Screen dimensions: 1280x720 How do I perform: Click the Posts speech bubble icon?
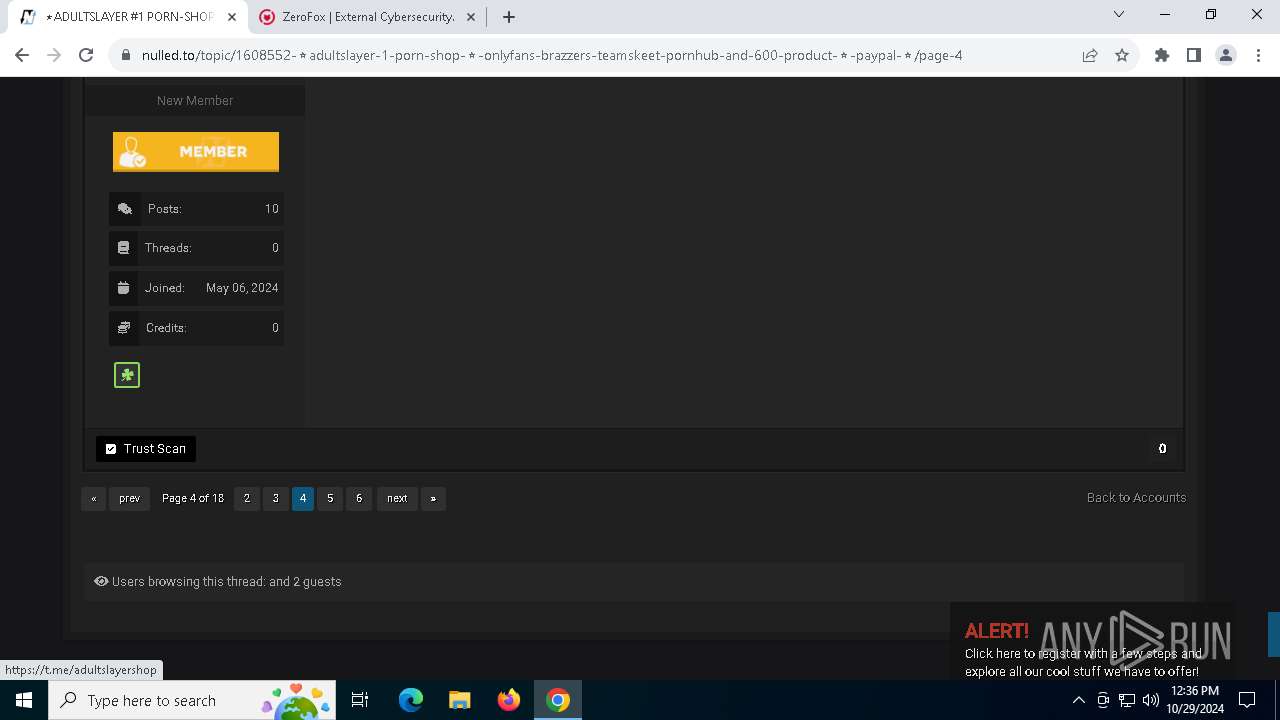125,209
